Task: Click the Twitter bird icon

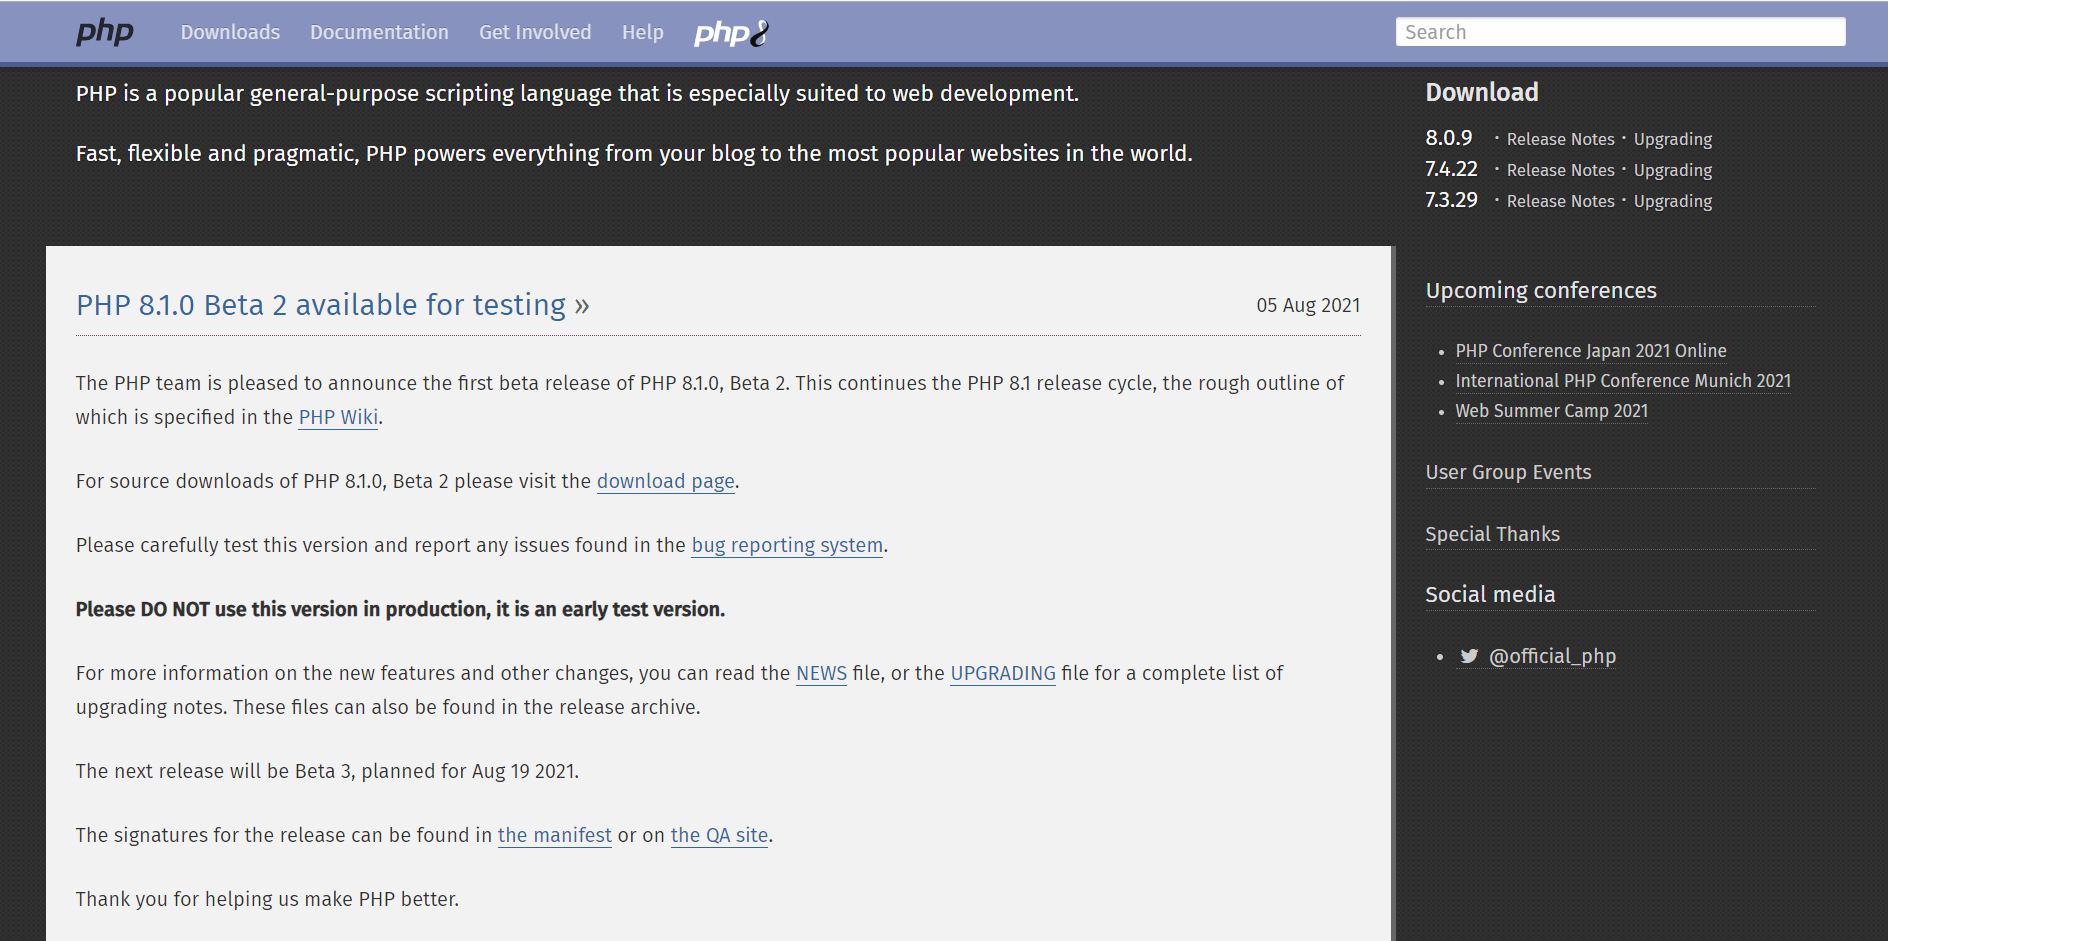Action: pos(1469,656)
